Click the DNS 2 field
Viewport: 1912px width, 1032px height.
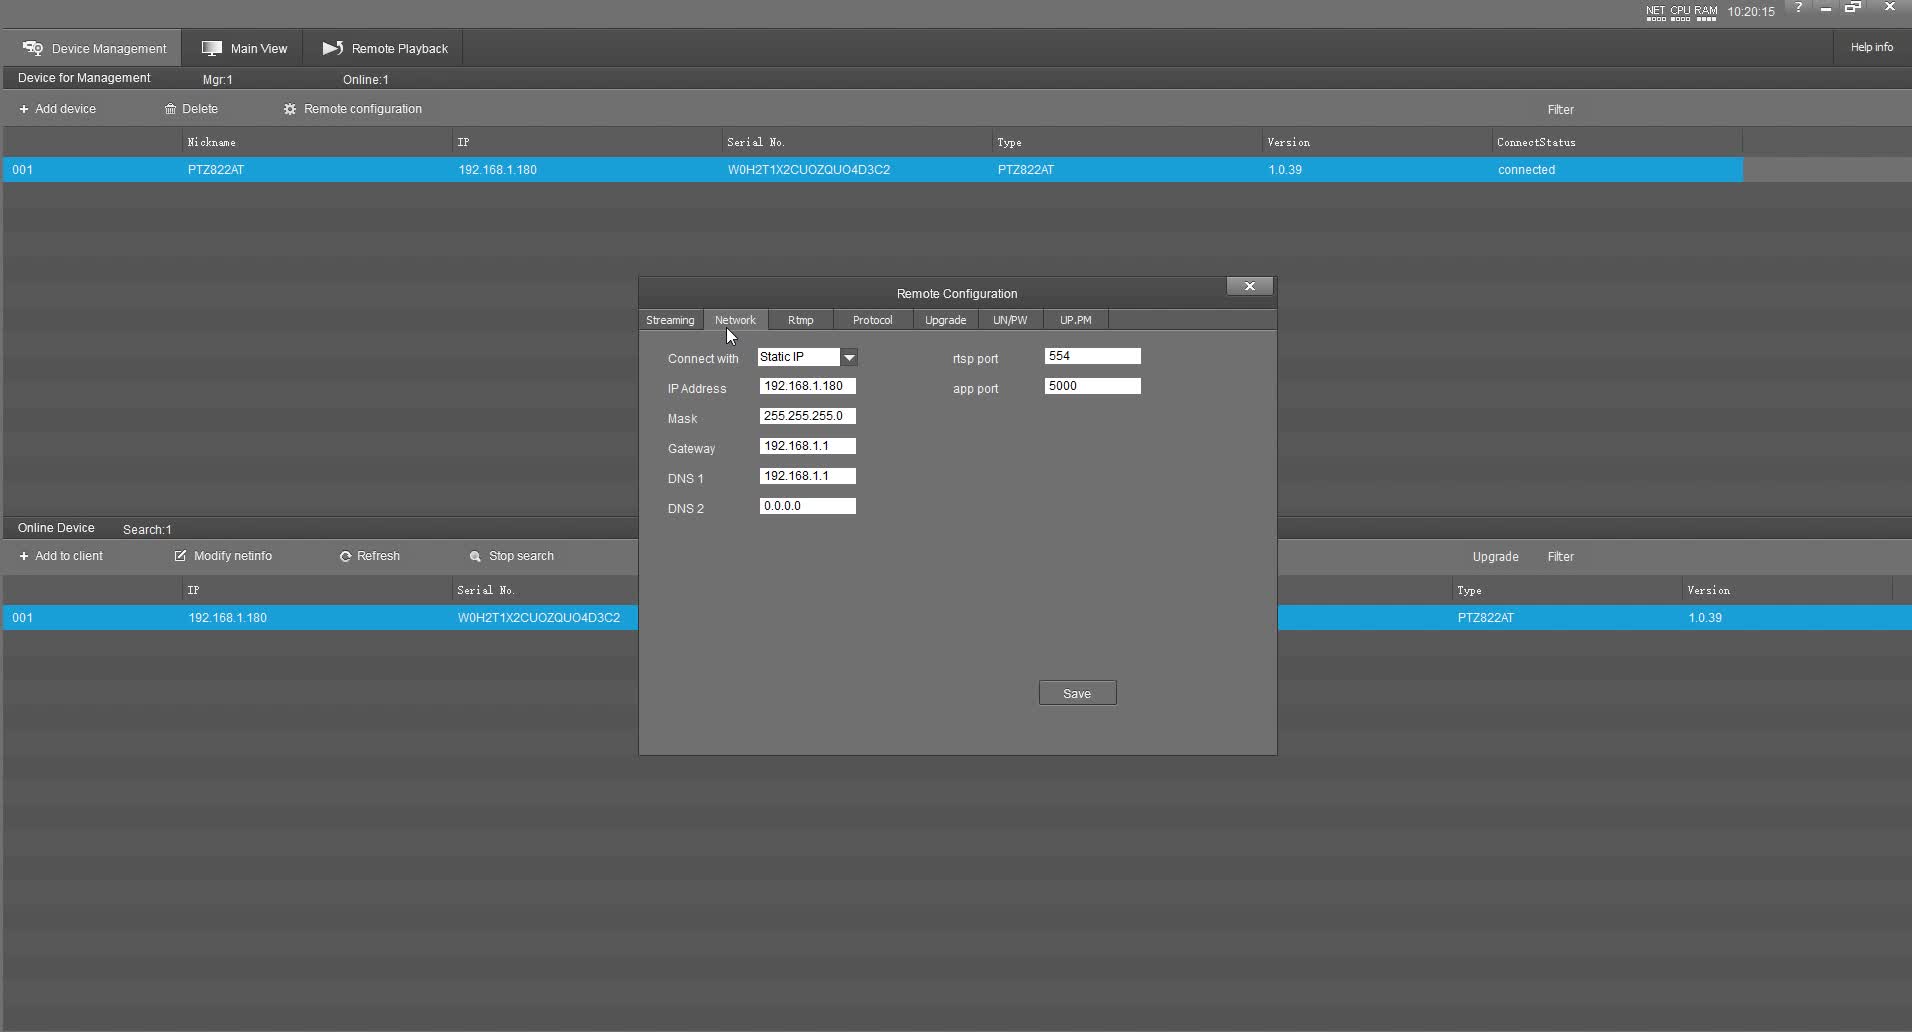(807, 506)
